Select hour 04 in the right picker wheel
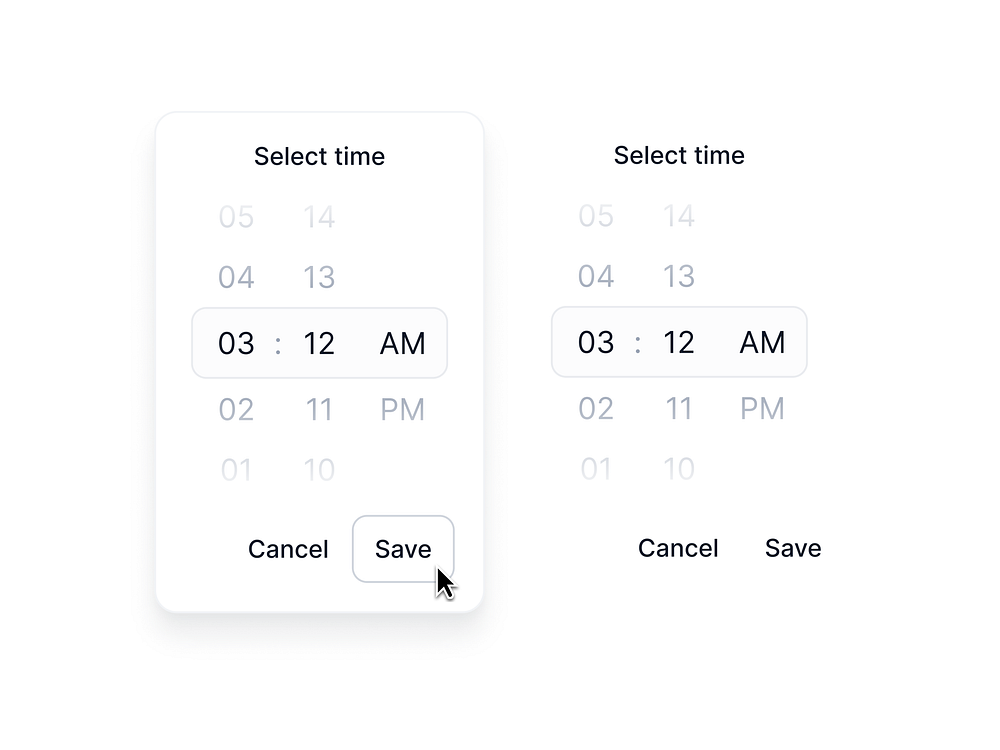Screen dimensions: 1000x750 coord(596,276)
